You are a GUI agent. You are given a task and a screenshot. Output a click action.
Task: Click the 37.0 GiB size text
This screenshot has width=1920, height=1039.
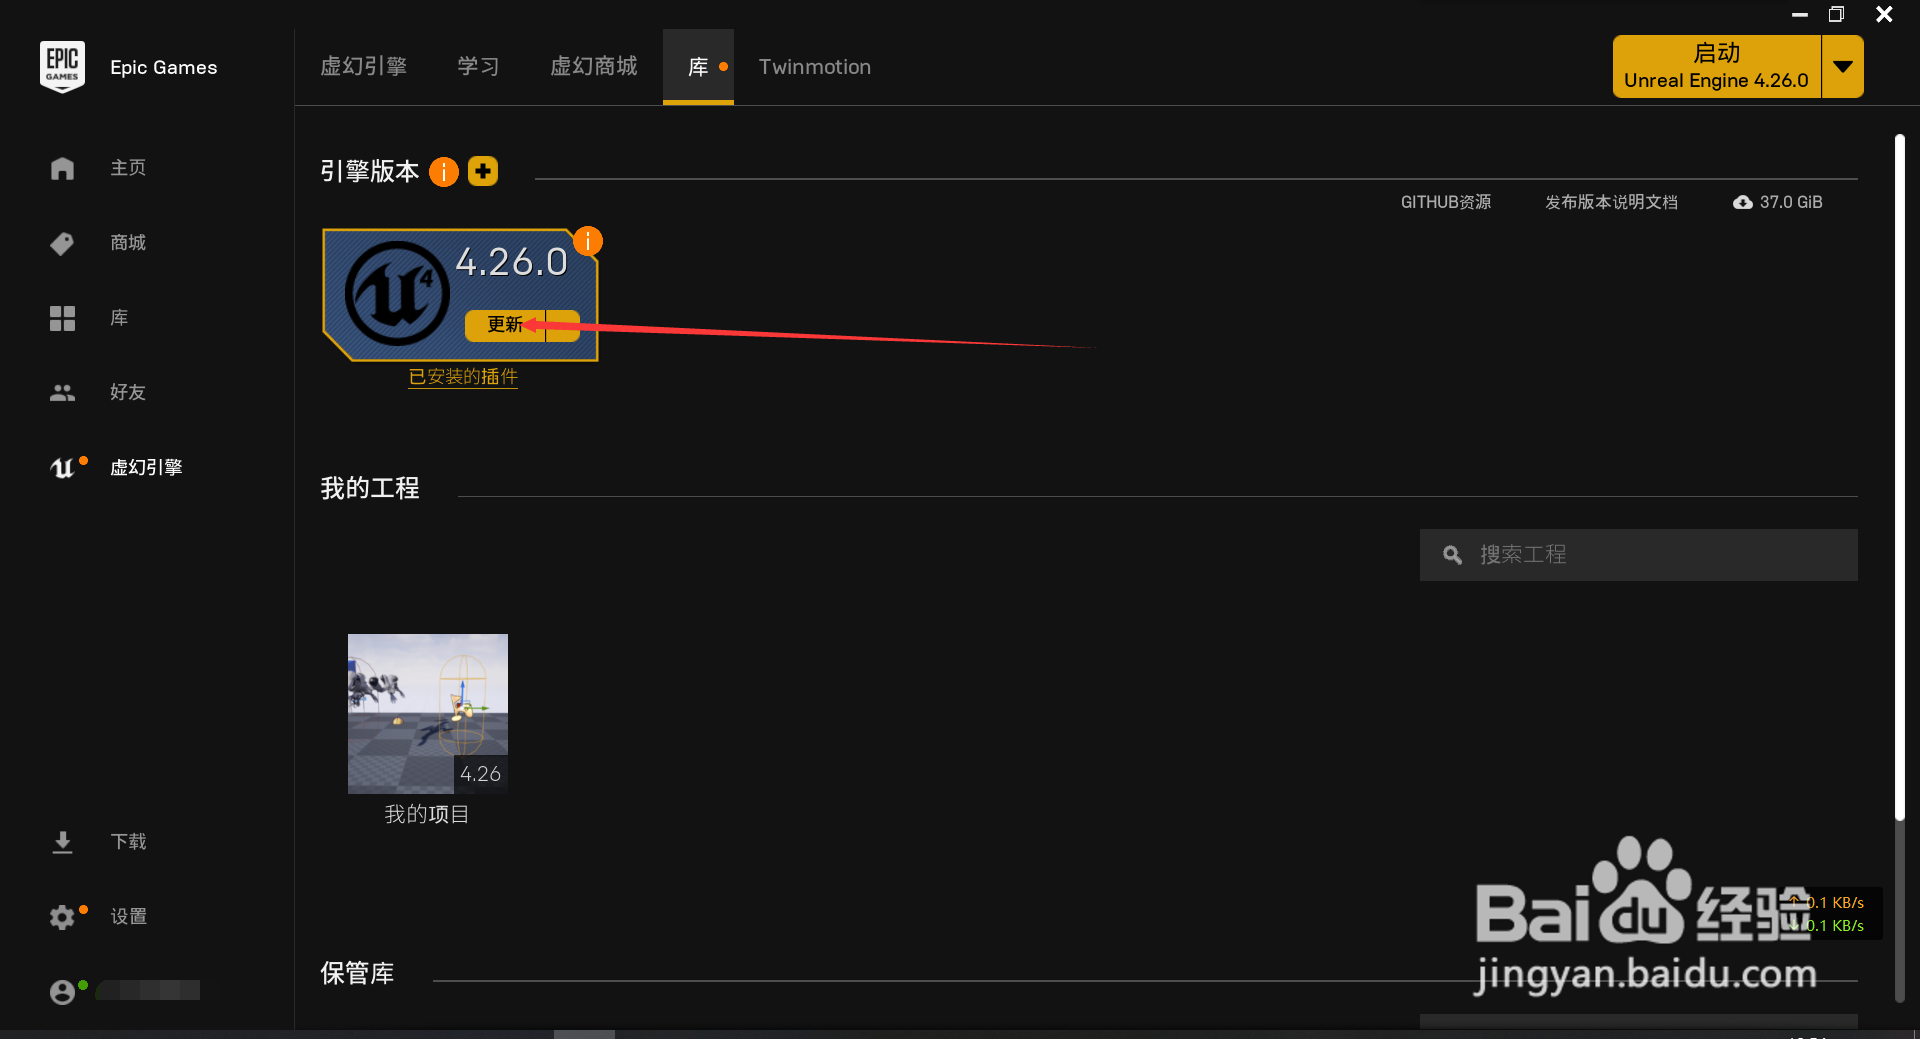coord(1791,202)
